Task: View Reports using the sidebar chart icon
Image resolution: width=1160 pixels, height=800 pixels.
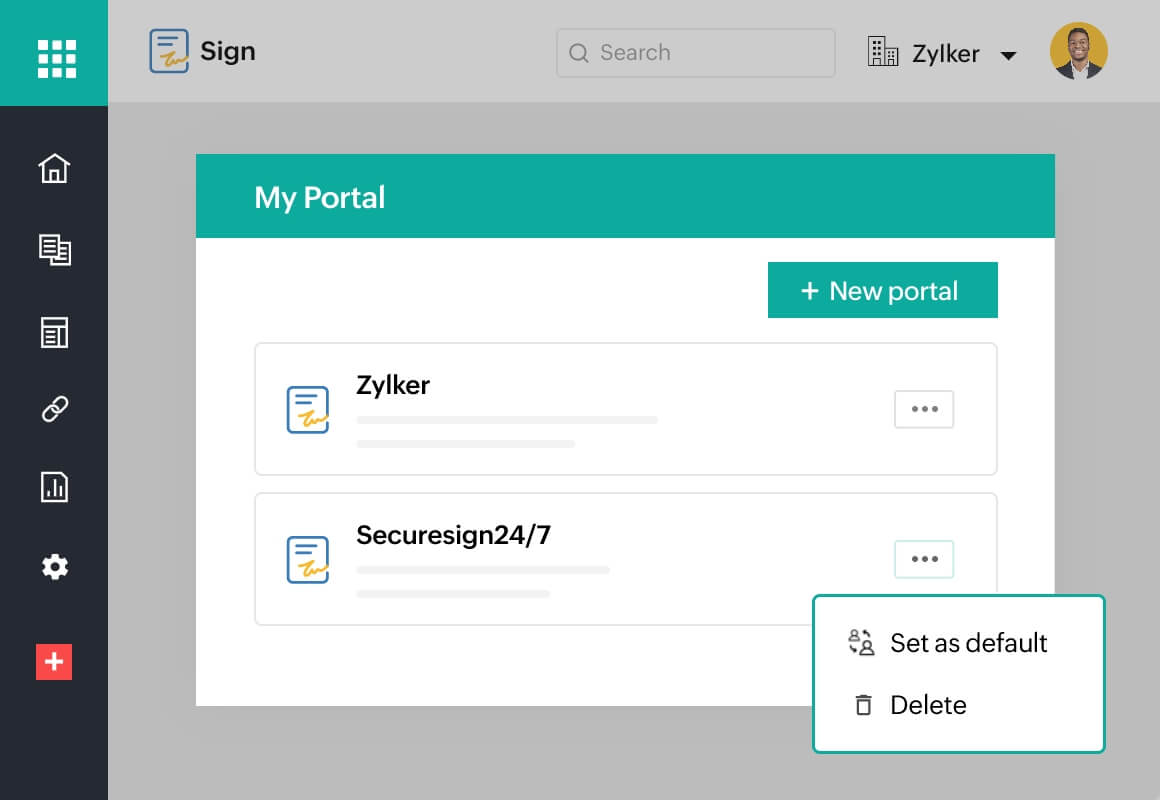Action: tap(54, 487)
